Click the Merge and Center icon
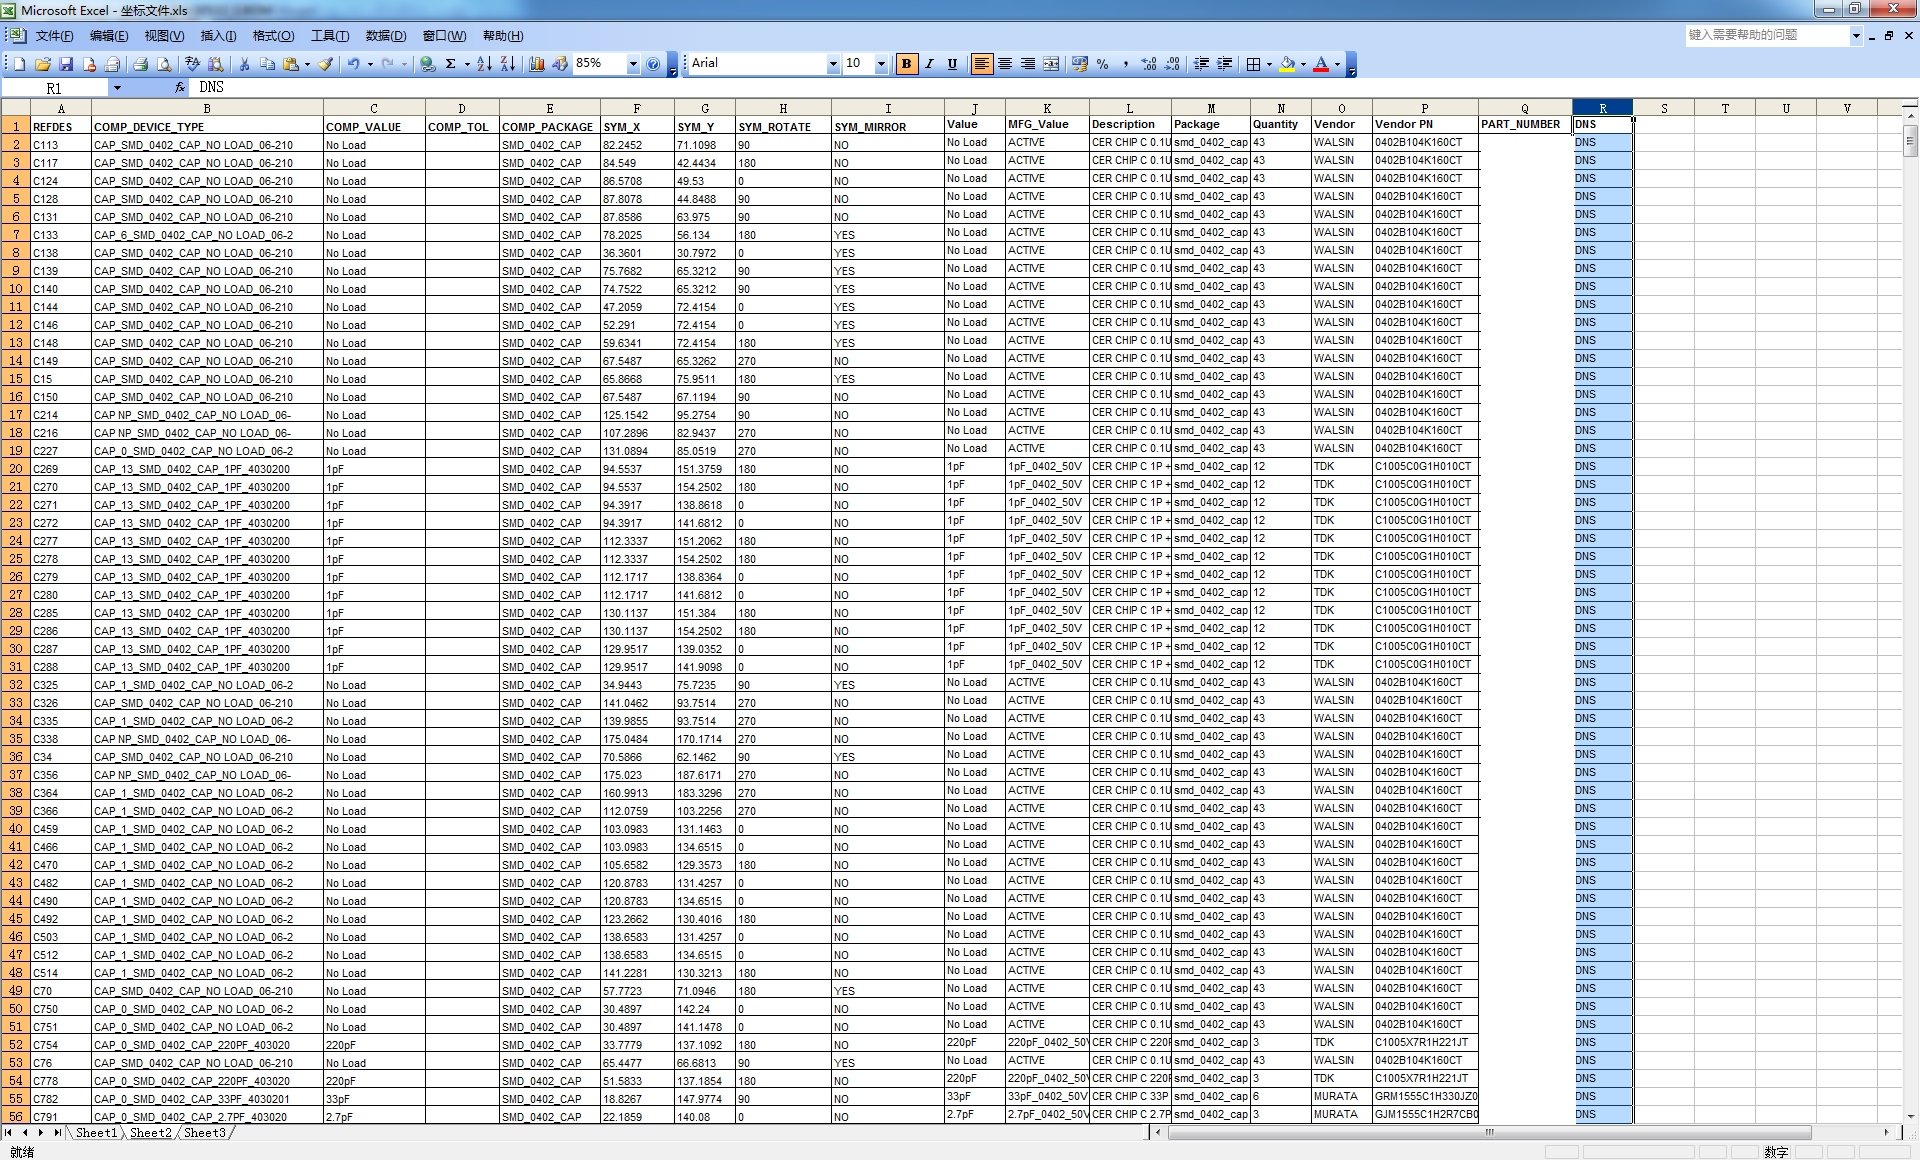The width and height of the screenshot is (1920, 1160). pyautogui.click(x=1051, y=64)
